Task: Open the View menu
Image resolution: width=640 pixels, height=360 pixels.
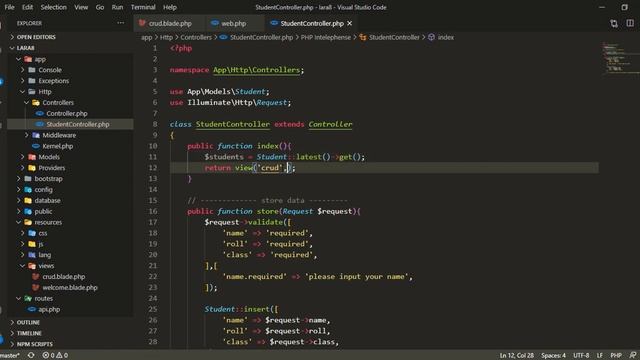Action: coord(81,7)
